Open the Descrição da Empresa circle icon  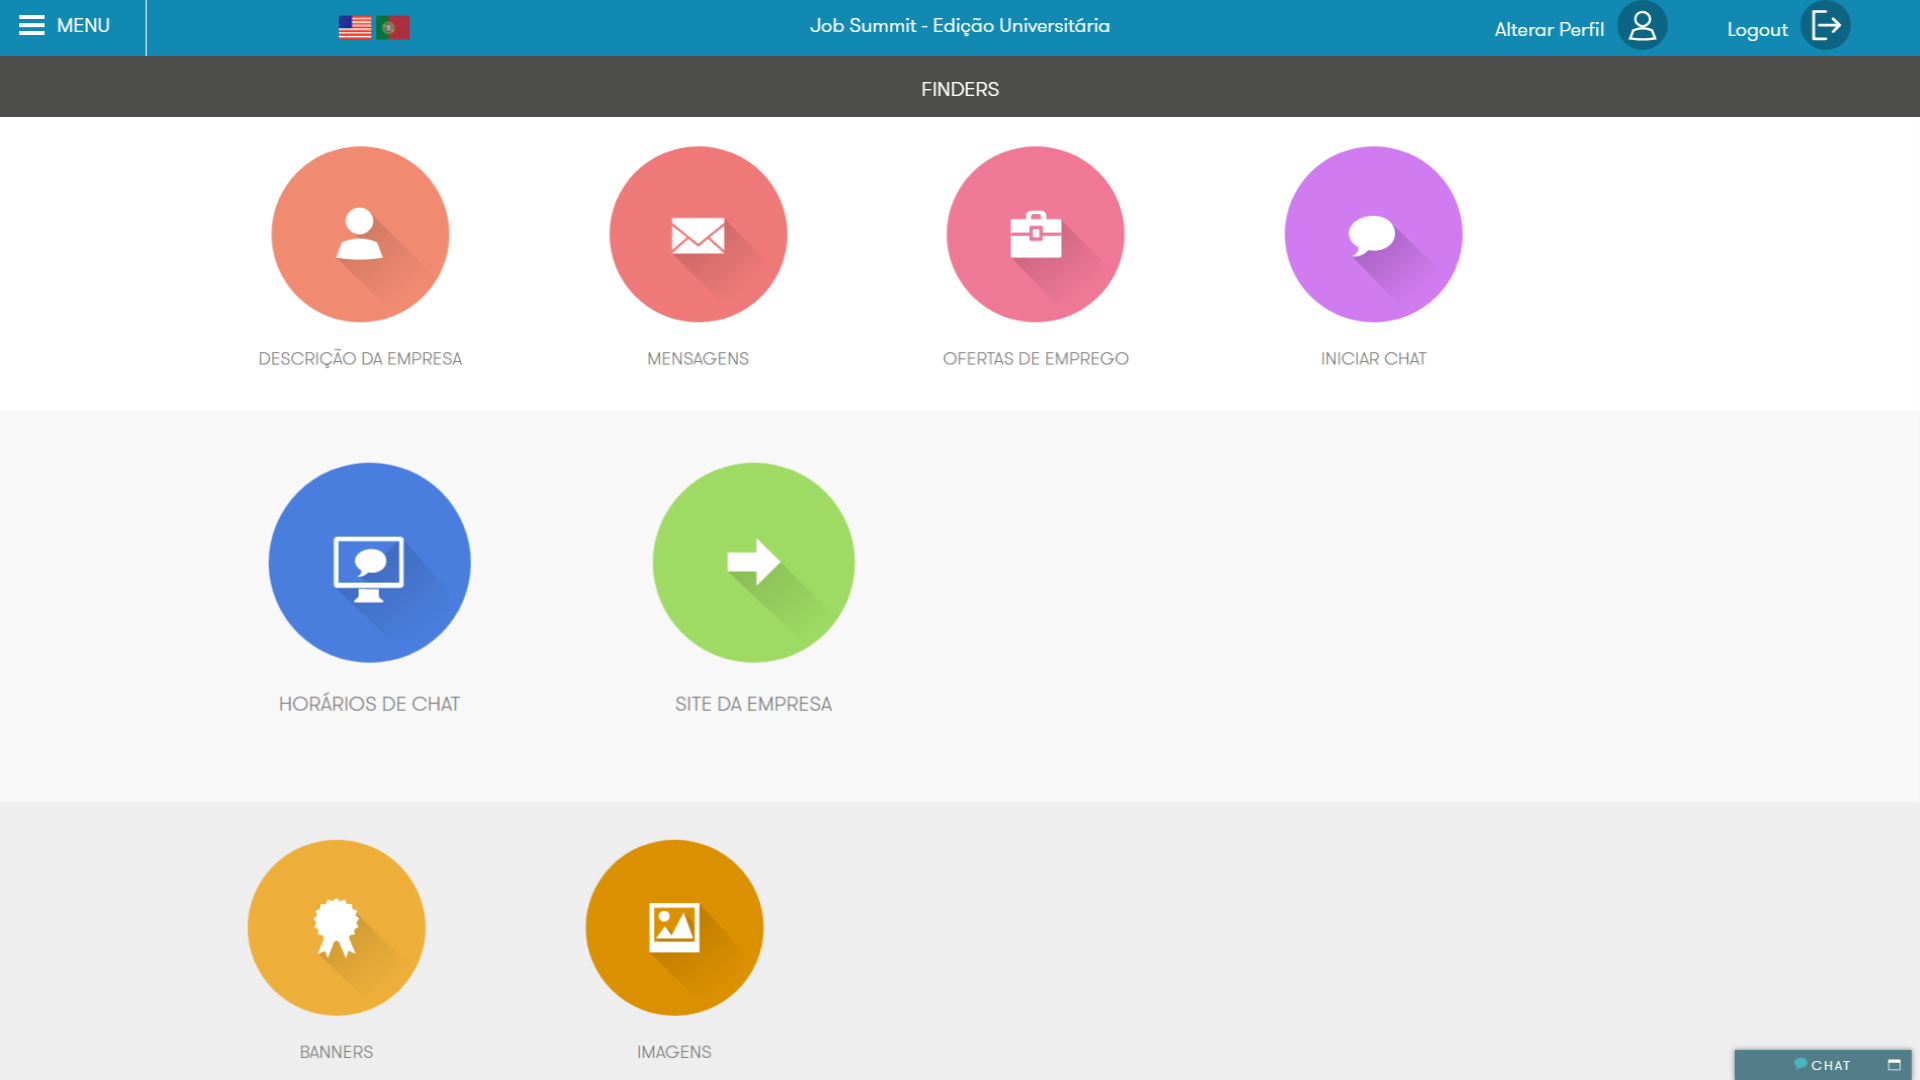click(x=360, y=234)
